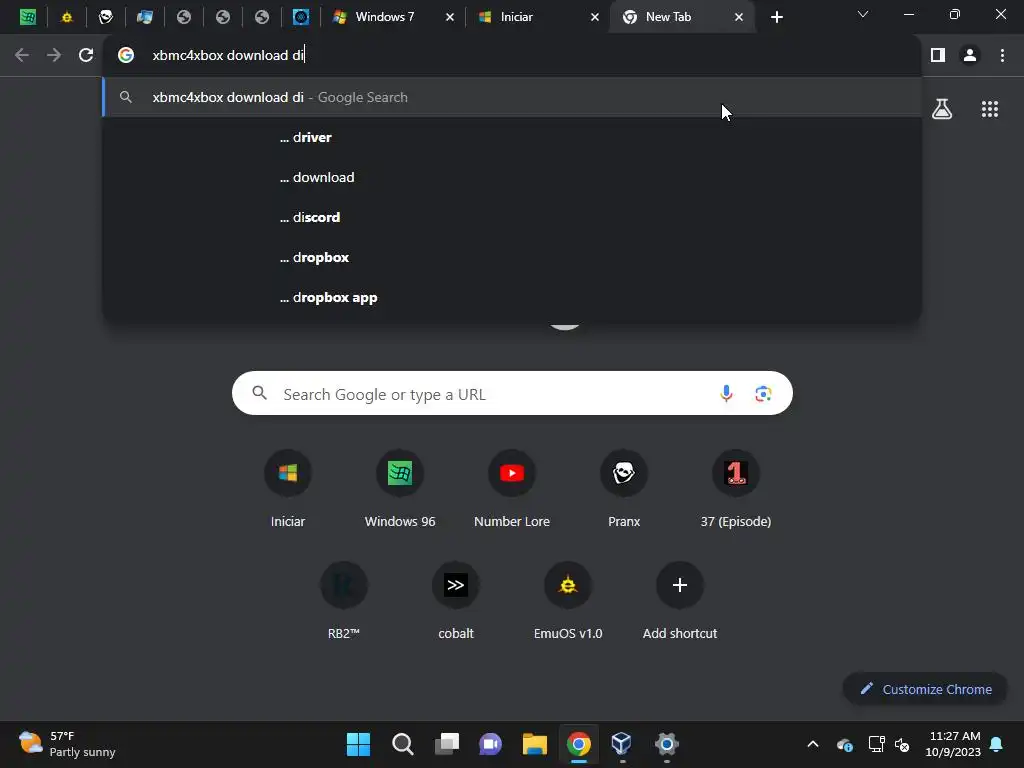Toggle the Chrome side panel

click(x=938, y=55)
